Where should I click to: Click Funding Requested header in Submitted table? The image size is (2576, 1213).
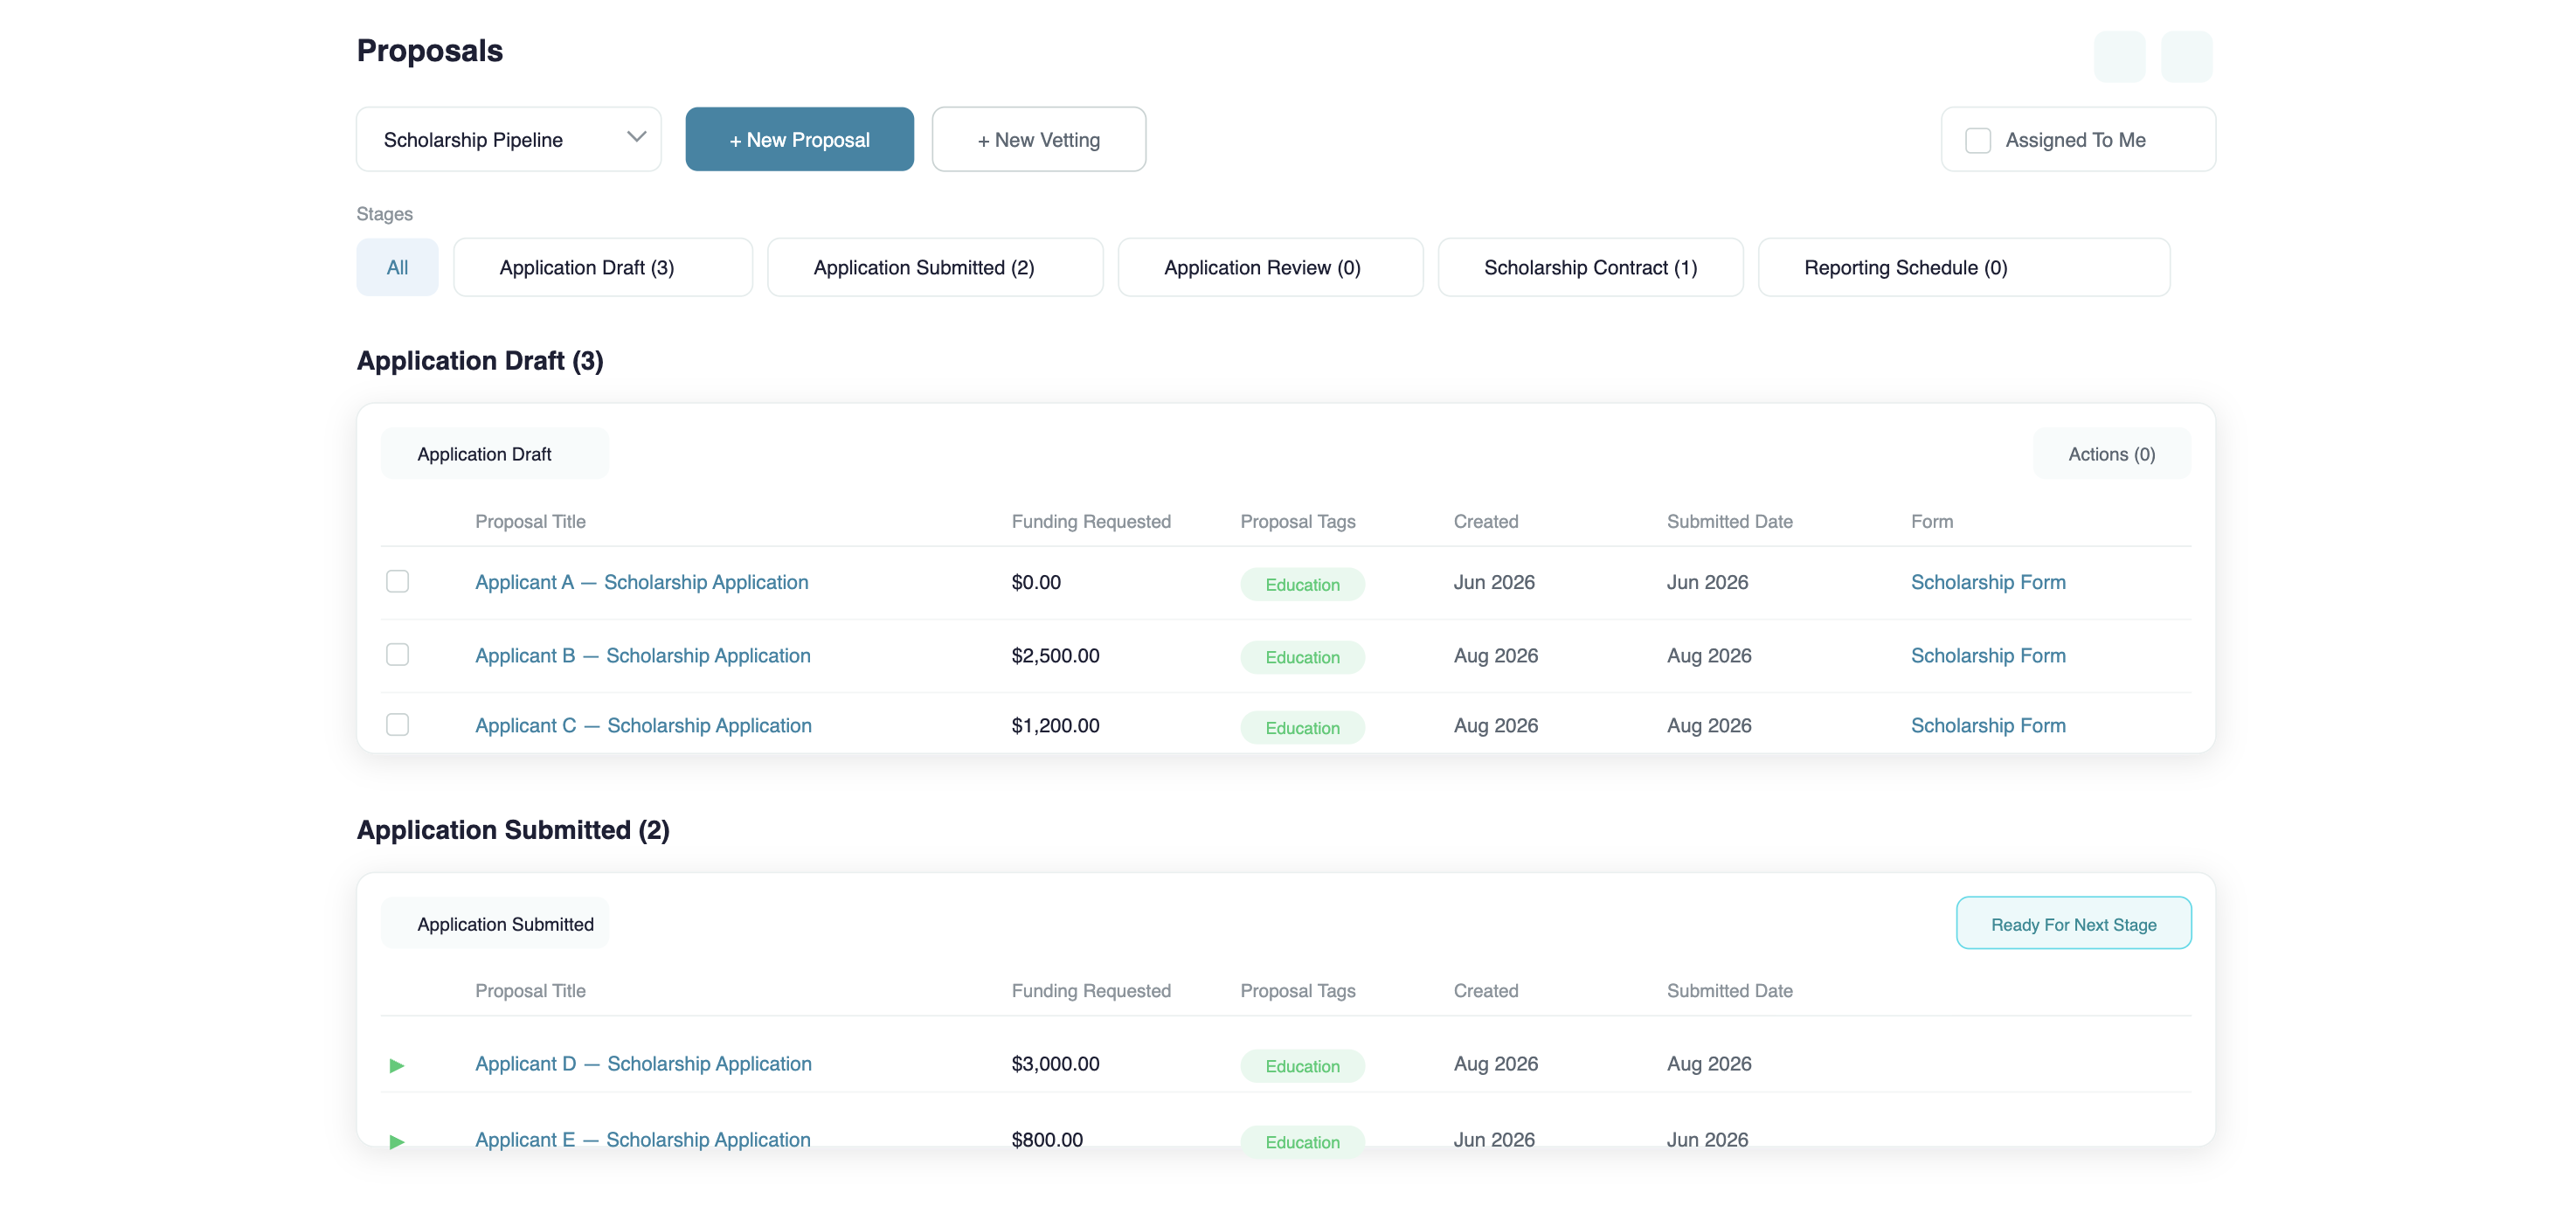pyautogui.click(x=1091, y=991)
